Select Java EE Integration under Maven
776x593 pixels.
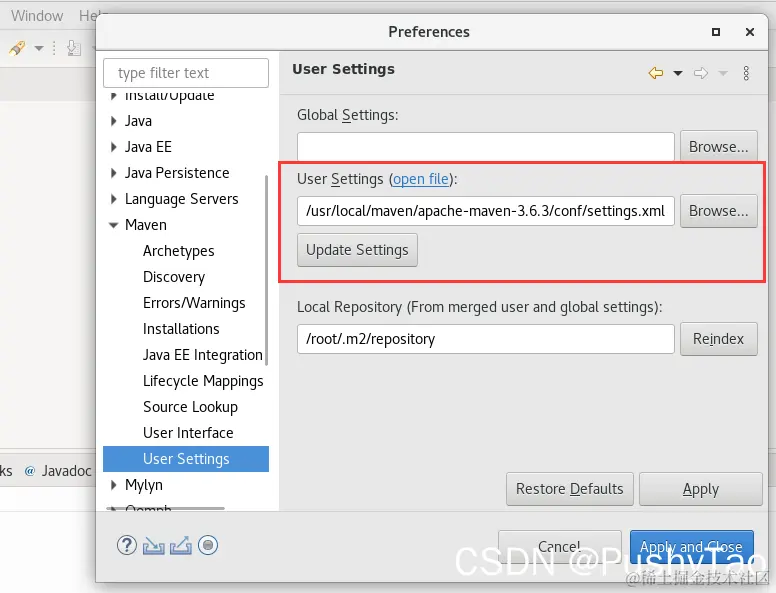pos(202,355)
